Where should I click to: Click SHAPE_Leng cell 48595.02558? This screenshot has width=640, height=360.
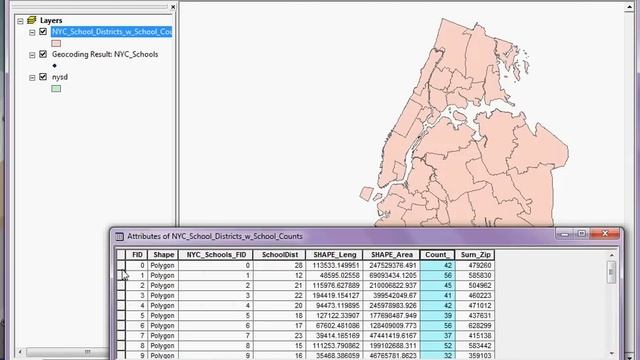pos(334,276)
